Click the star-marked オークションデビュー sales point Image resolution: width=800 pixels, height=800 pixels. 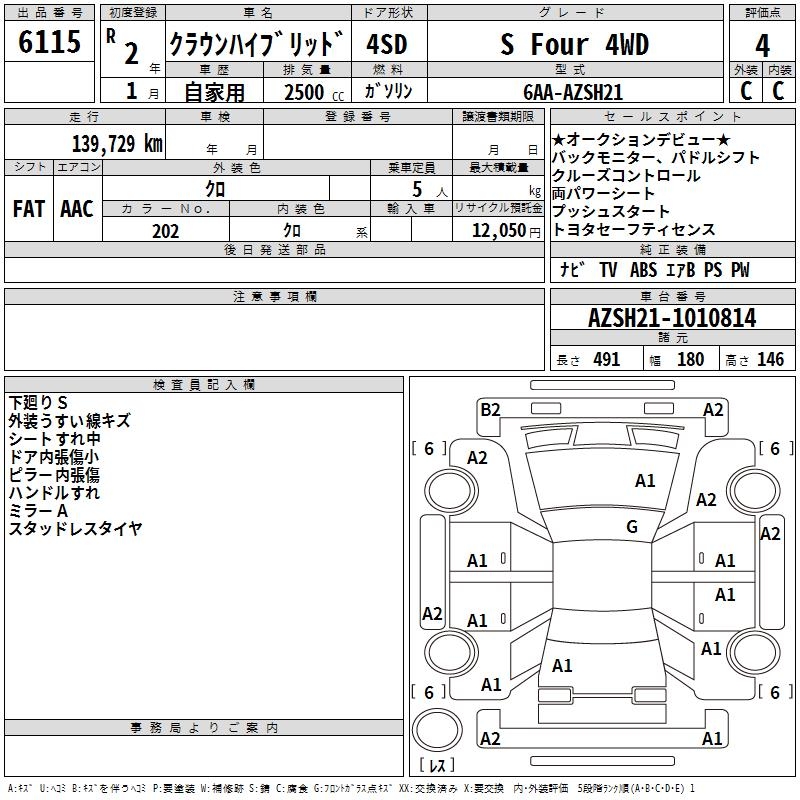642,139
